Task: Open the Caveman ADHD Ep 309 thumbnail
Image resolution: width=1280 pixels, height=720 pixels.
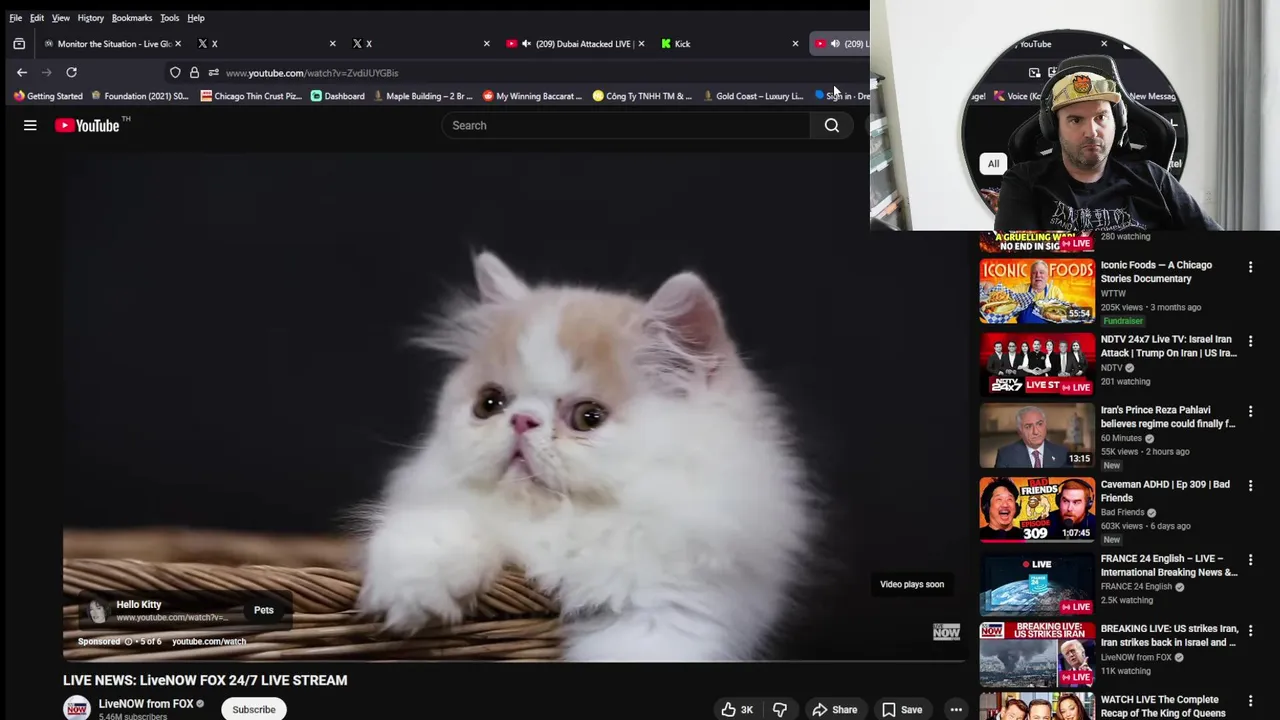Action: [x=1037, y=509]
